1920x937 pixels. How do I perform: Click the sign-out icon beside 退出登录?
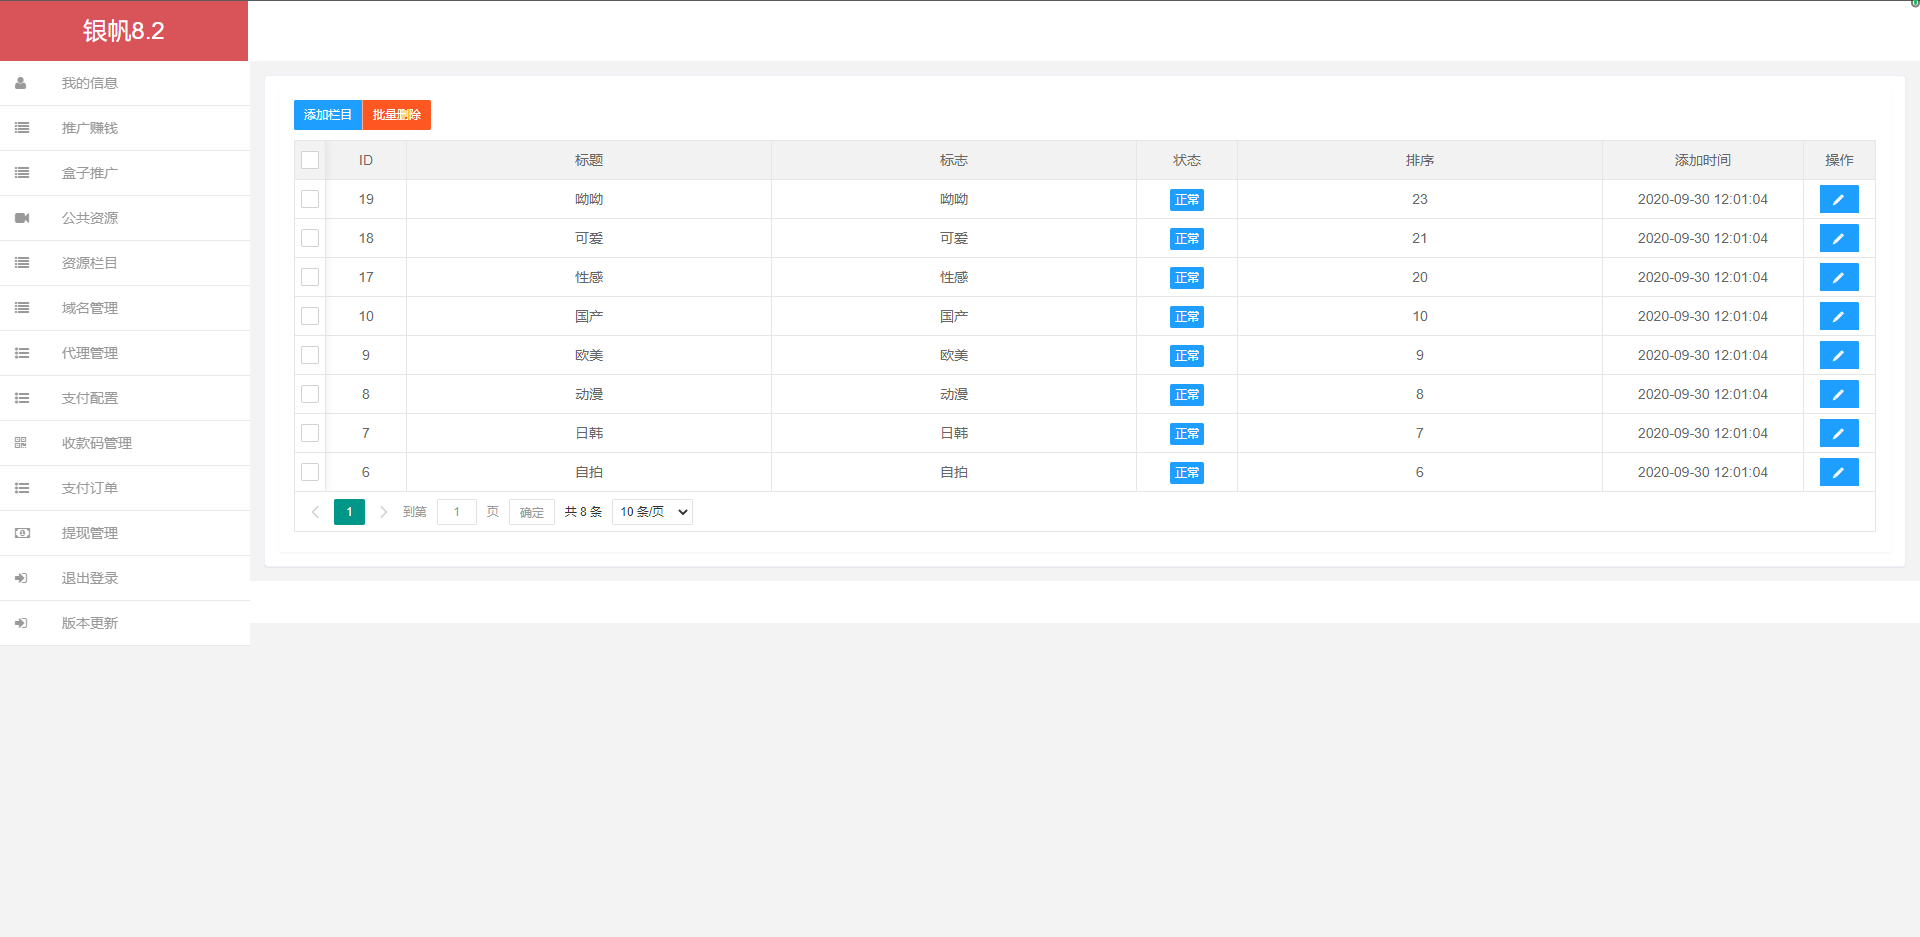(21, 578)
